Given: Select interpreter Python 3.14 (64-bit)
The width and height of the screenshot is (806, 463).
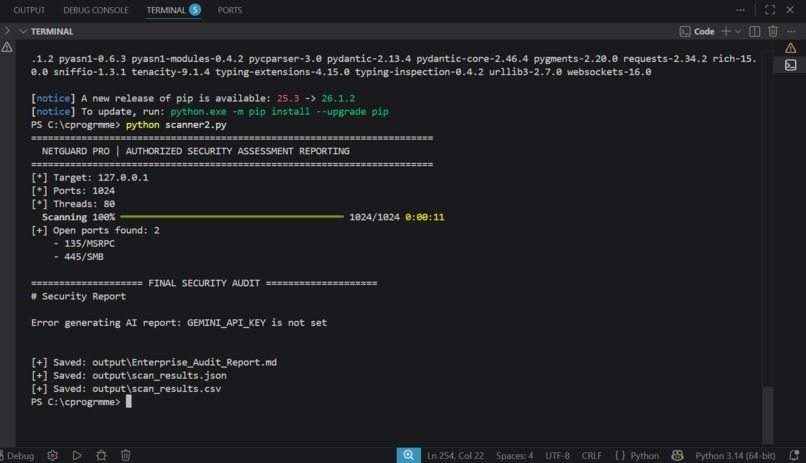Looking at the screenshot, I should point(735,456).
